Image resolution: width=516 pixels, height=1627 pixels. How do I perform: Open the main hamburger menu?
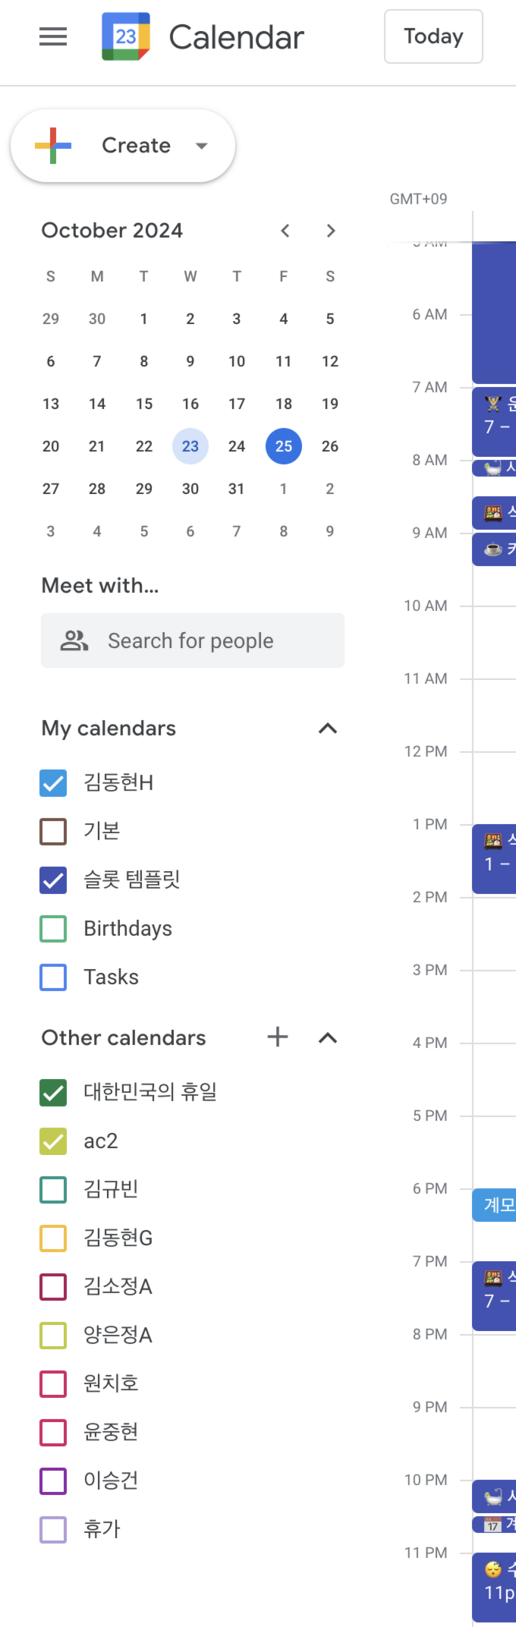click(x=53, y=37)
